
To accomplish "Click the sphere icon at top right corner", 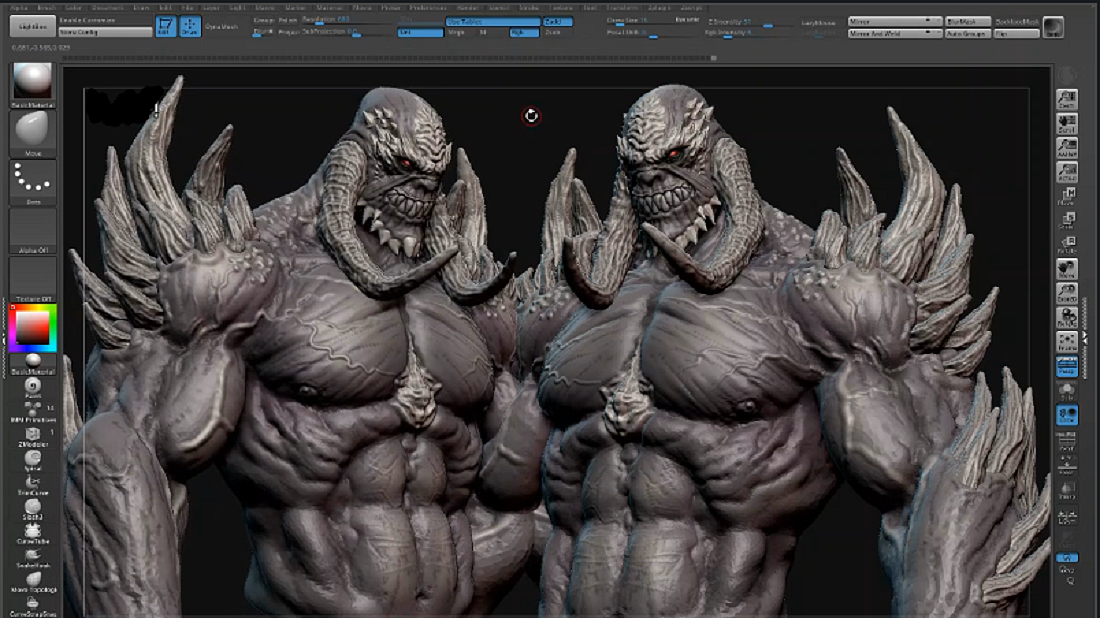I will 1053,27.
